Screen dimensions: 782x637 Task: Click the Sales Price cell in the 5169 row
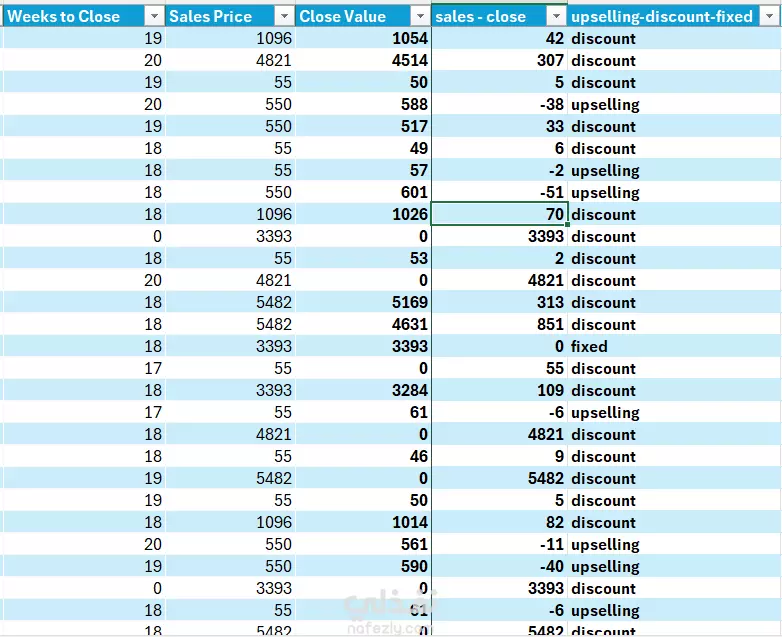pyautogui.click(x=230, y=302)
